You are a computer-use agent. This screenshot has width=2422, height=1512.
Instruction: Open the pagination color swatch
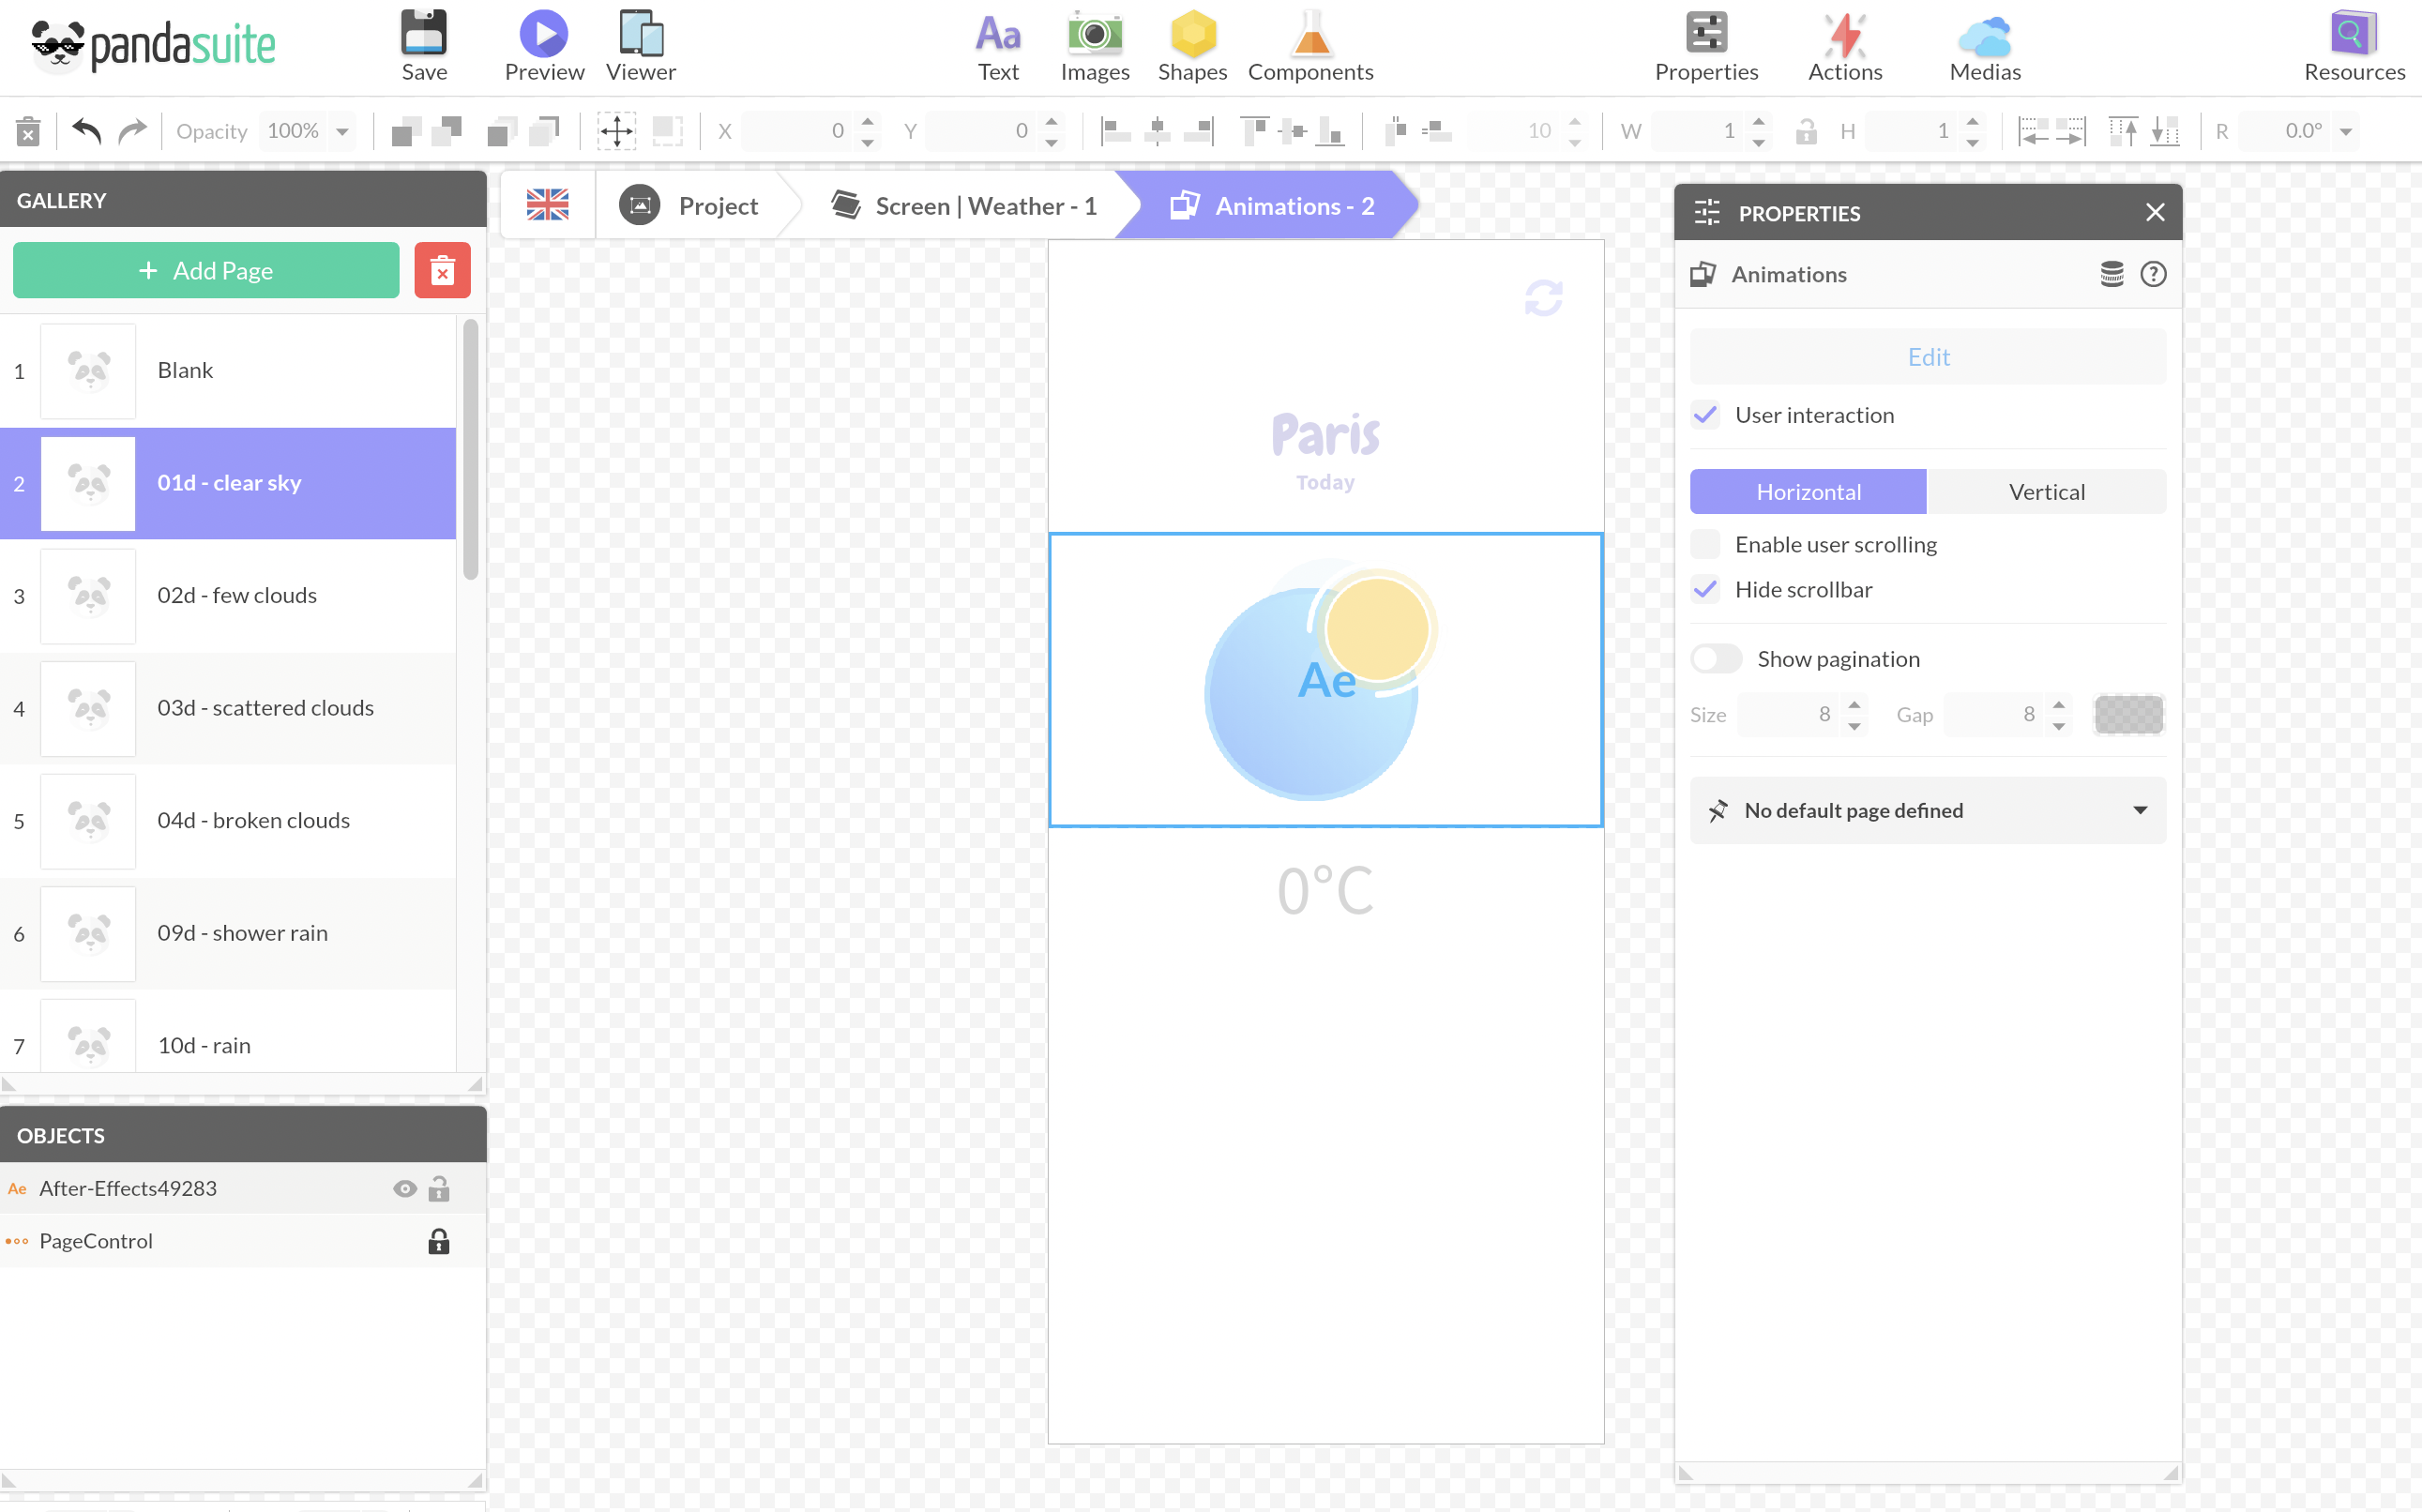[x=2128, y=714]
